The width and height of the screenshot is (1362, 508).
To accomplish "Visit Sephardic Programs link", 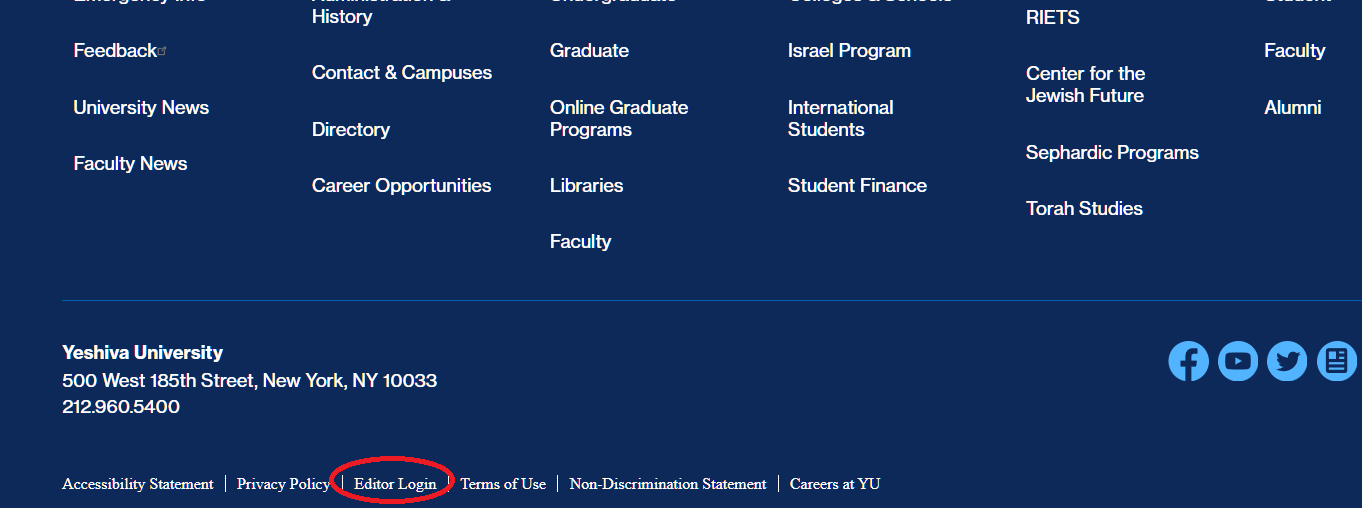I will 1112,153.
